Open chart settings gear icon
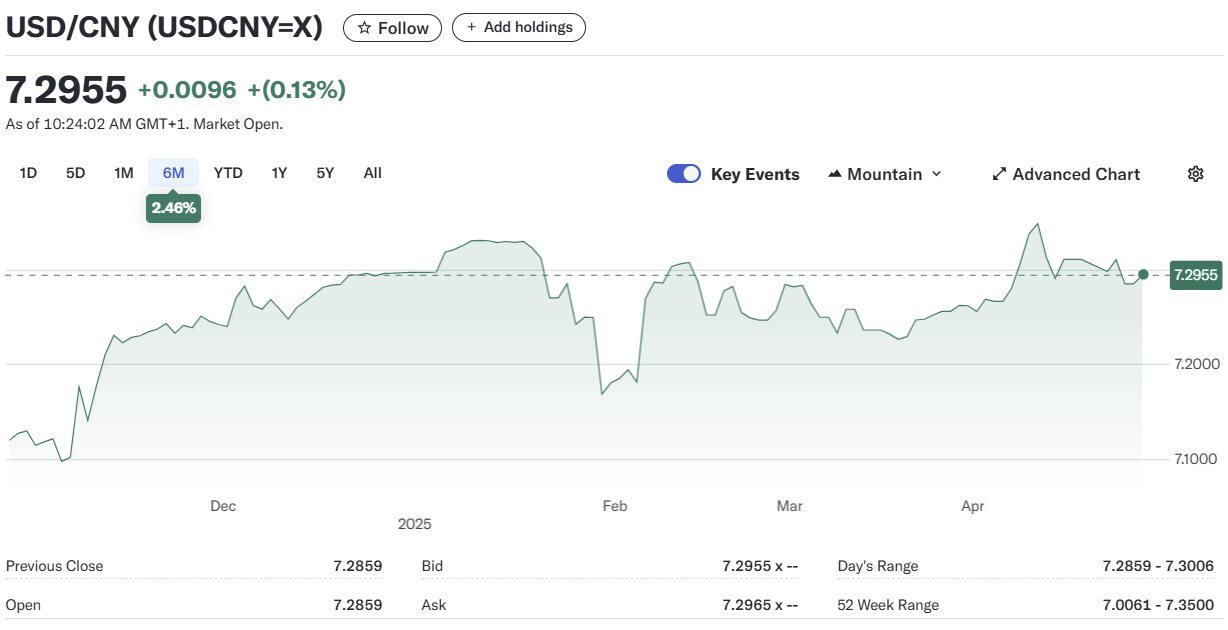The image size is (1228, 630). (1195, 174)
